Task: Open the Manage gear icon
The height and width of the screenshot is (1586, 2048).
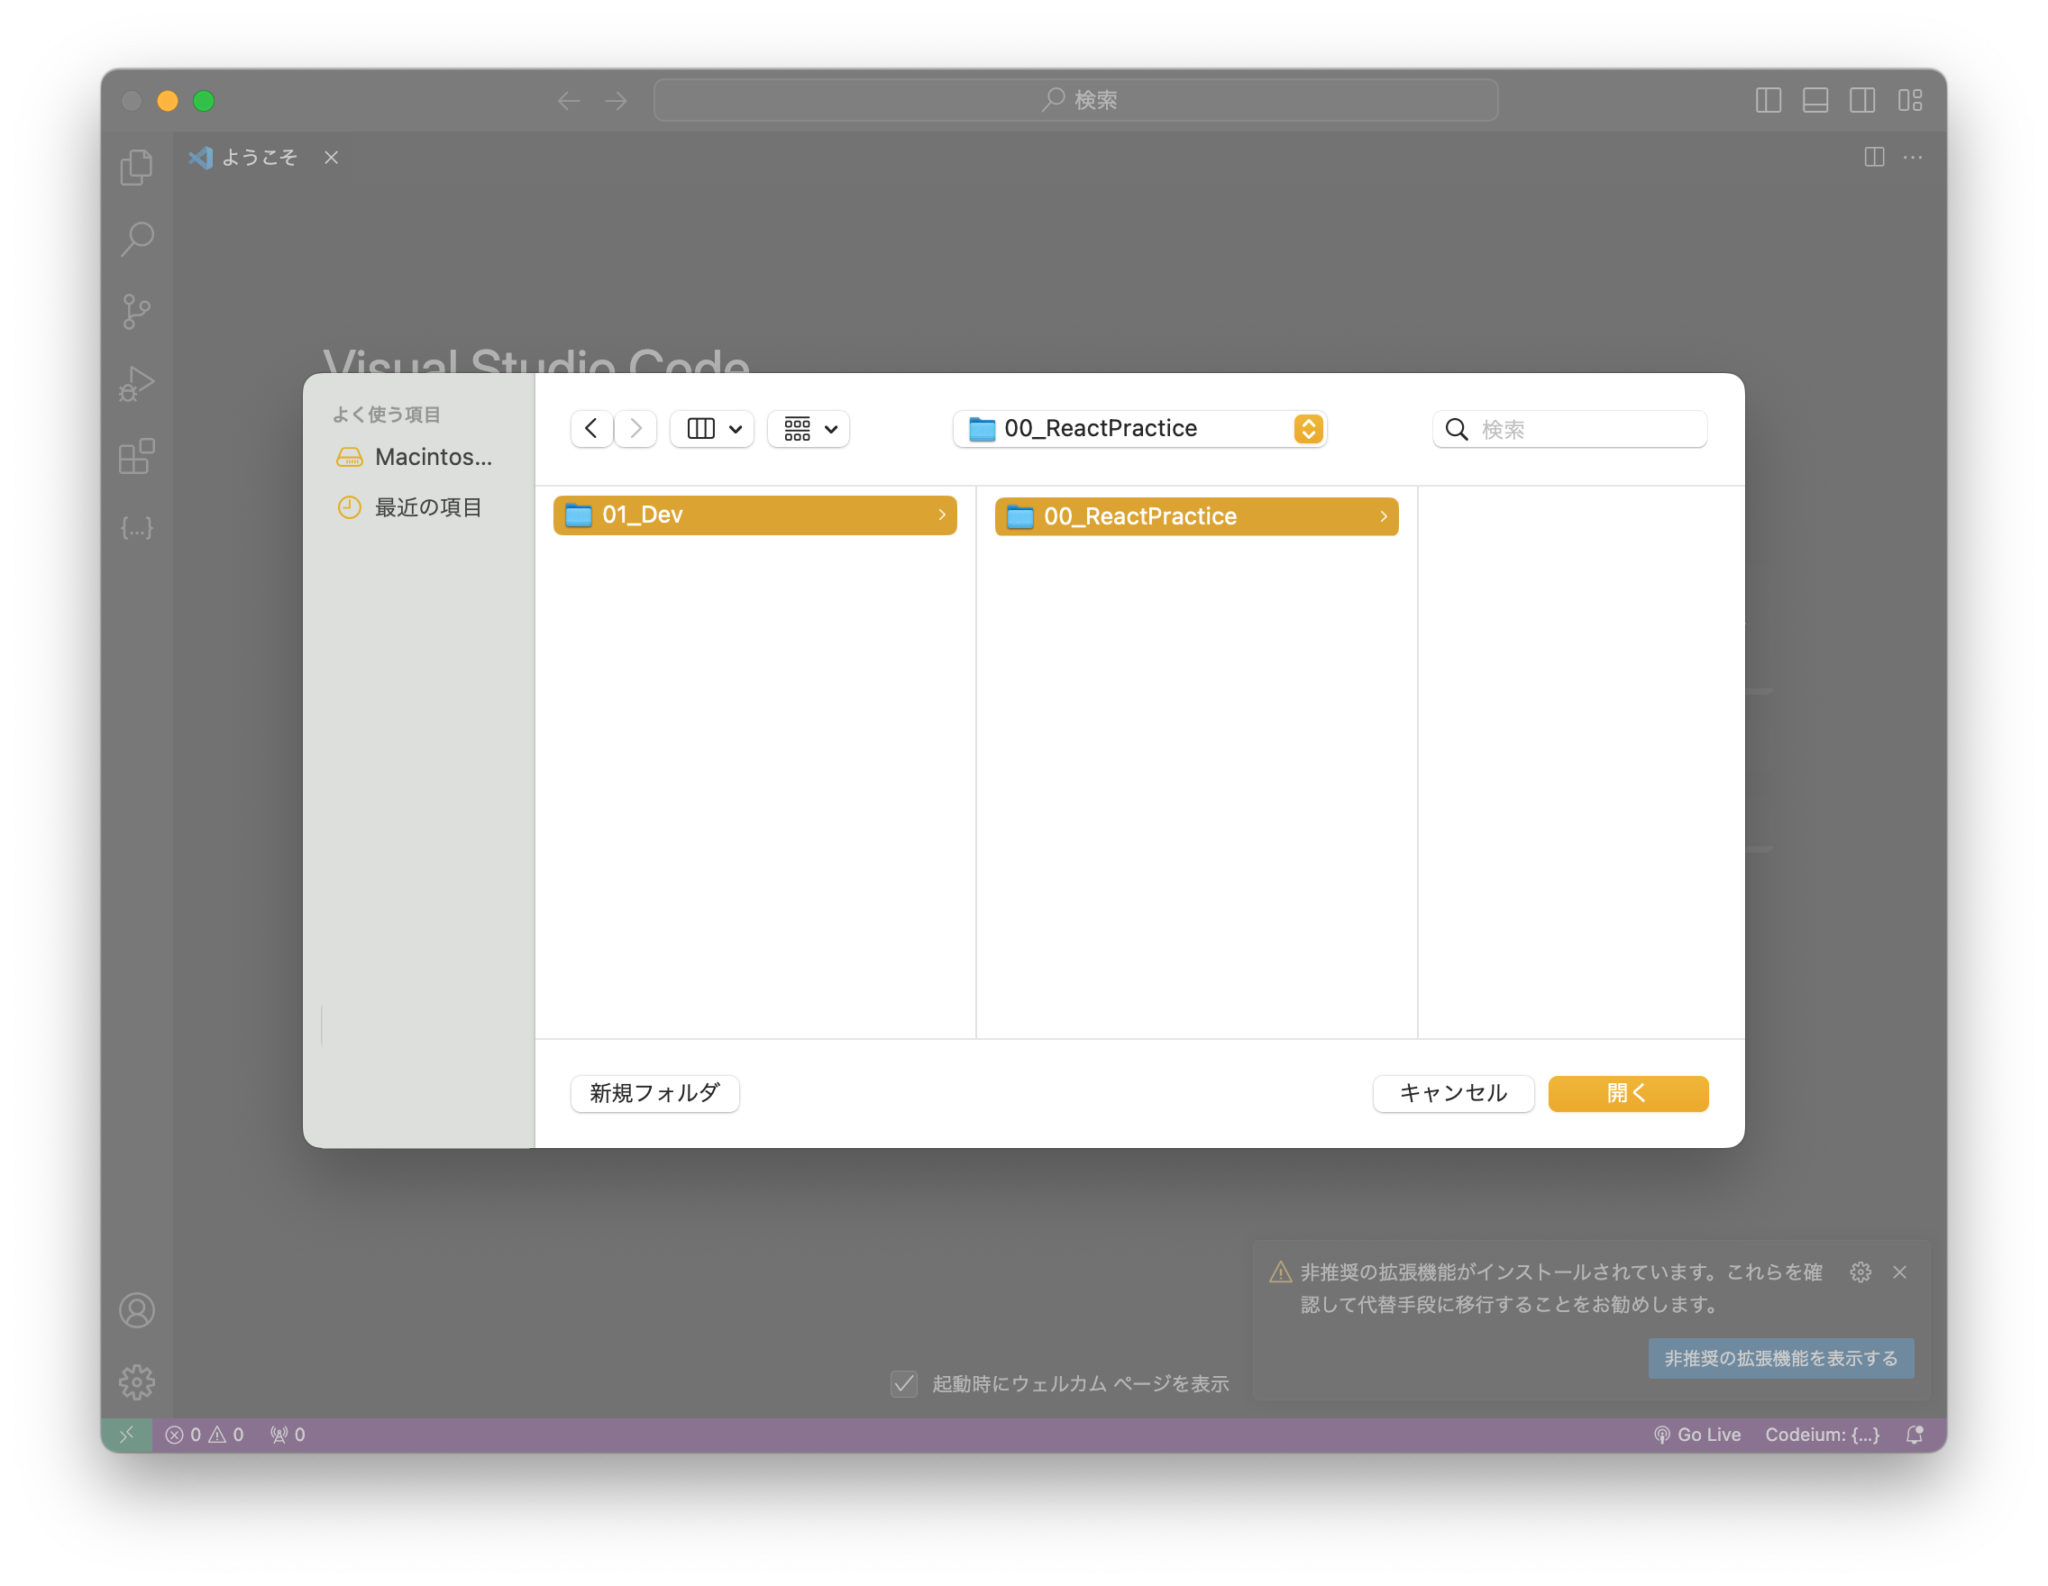Action: click(137, 1382)
